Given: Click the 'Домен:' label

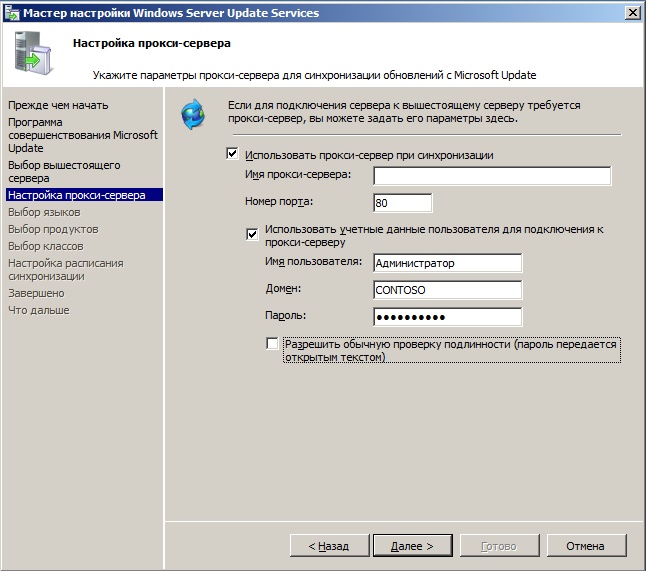Looking at the screenshot, I should [x=283, y=288].
